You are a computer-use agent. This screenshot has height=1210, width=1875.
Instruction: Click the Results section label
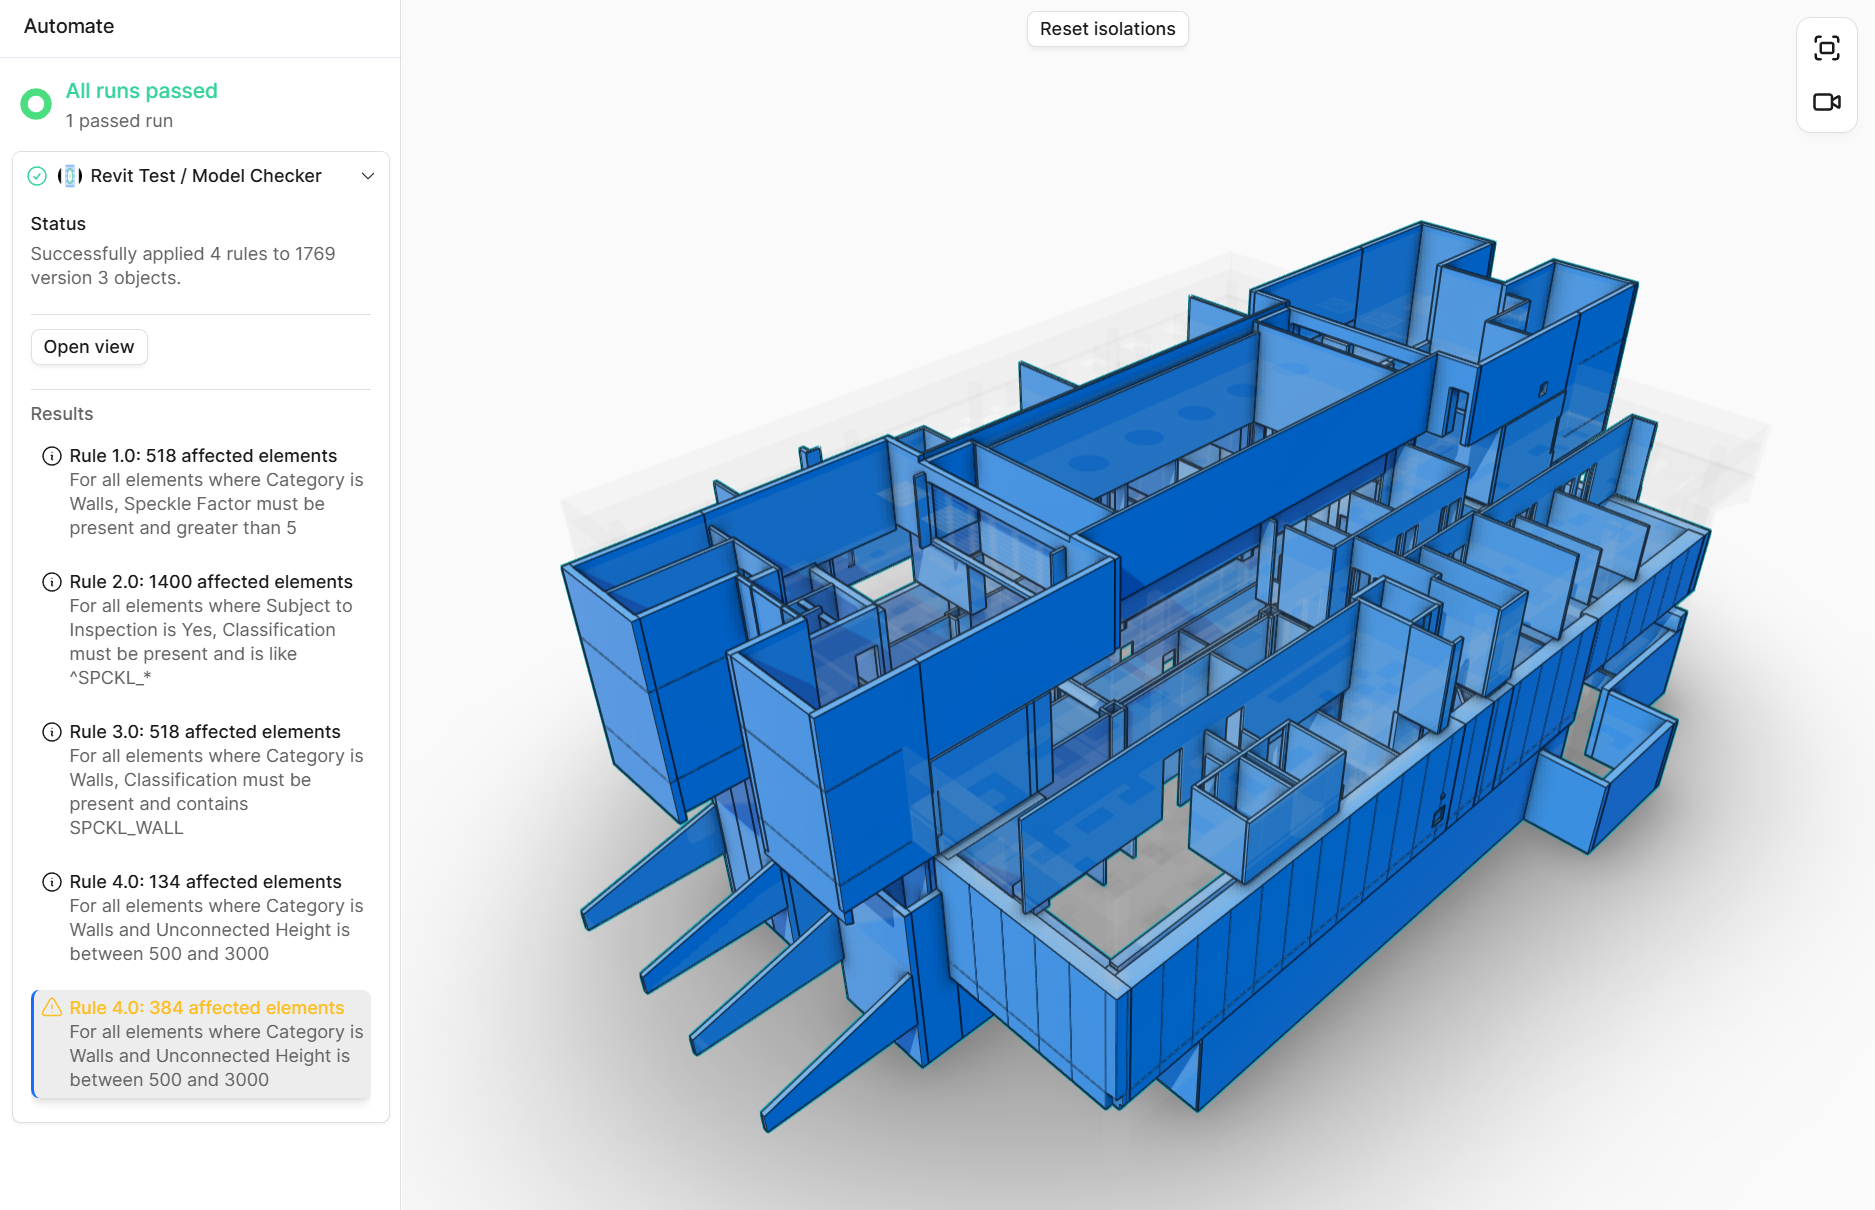pos(62,414)
